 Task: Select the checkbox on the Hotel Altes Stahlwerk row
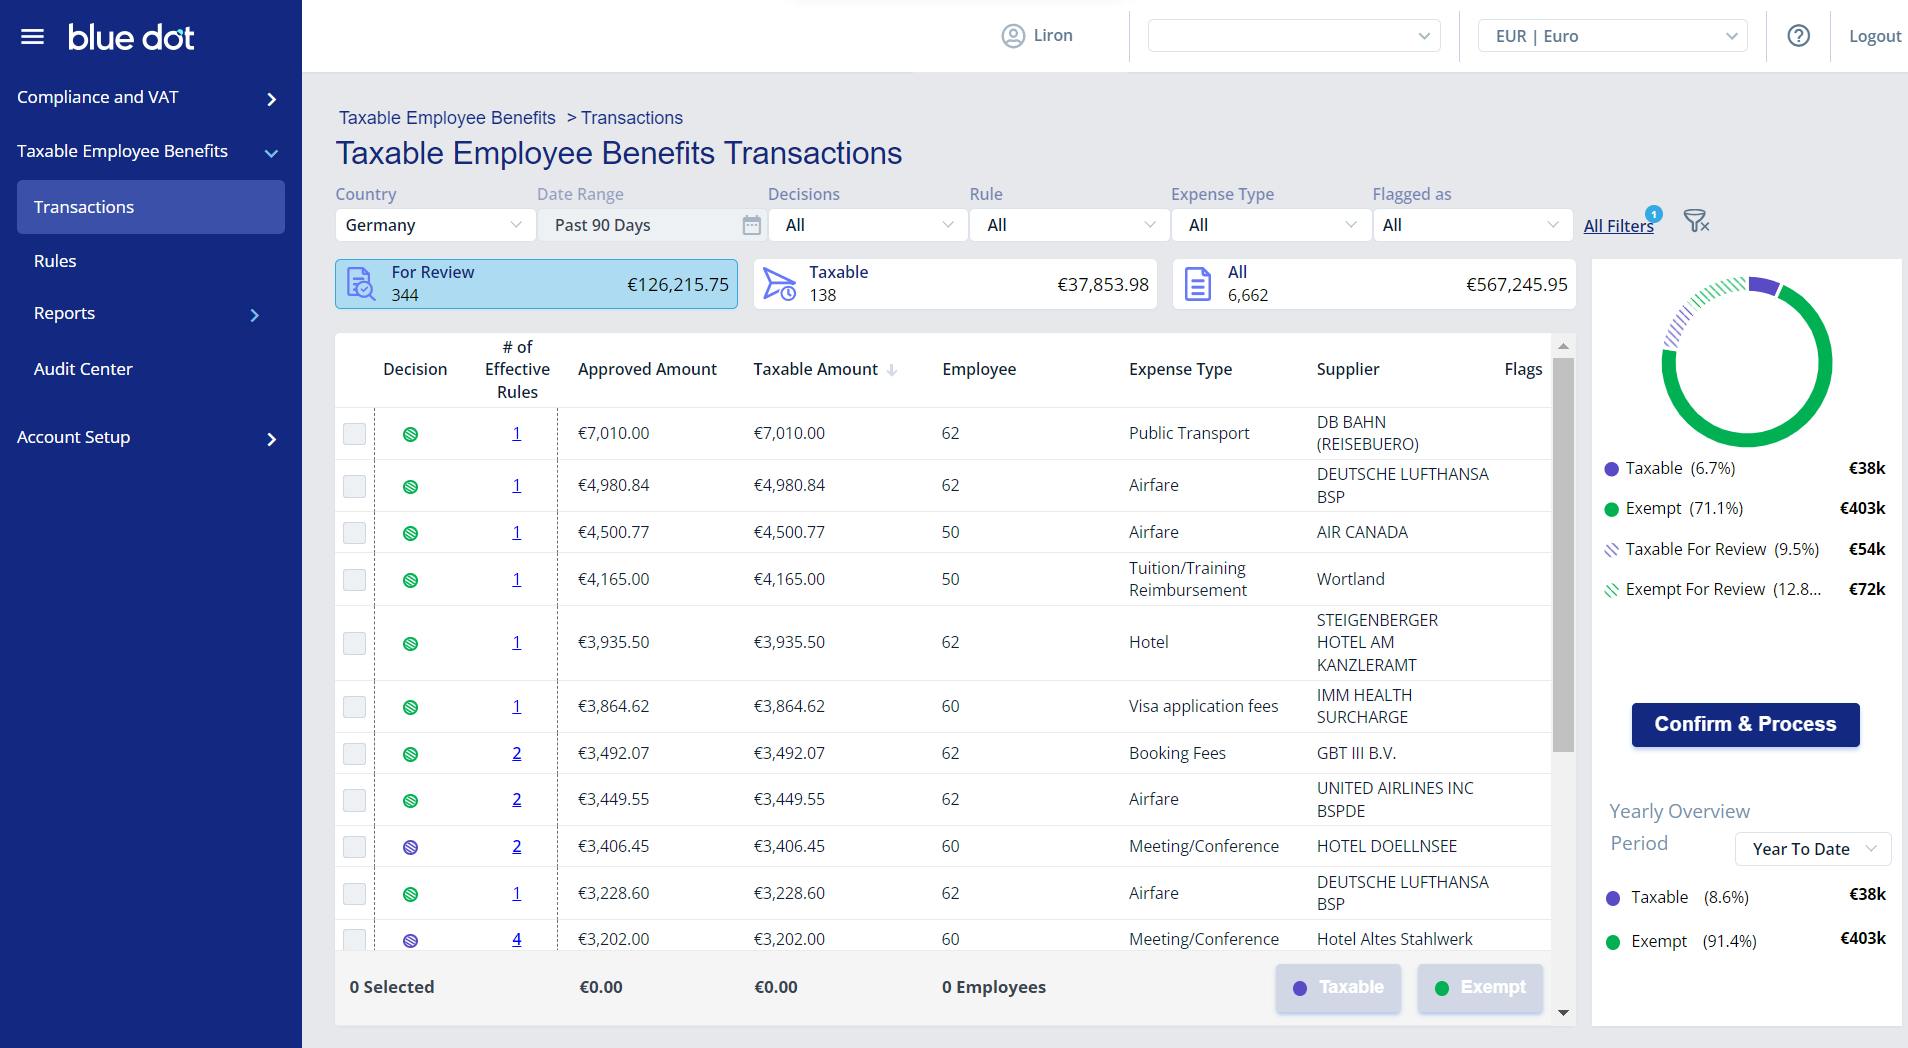[354, 939]
